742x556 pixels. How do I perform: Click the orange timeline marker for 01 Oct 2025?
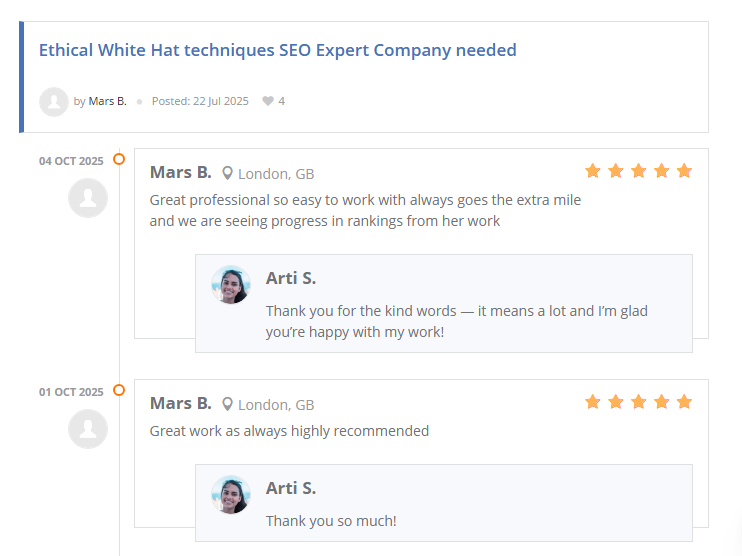(x=119, y=390)
